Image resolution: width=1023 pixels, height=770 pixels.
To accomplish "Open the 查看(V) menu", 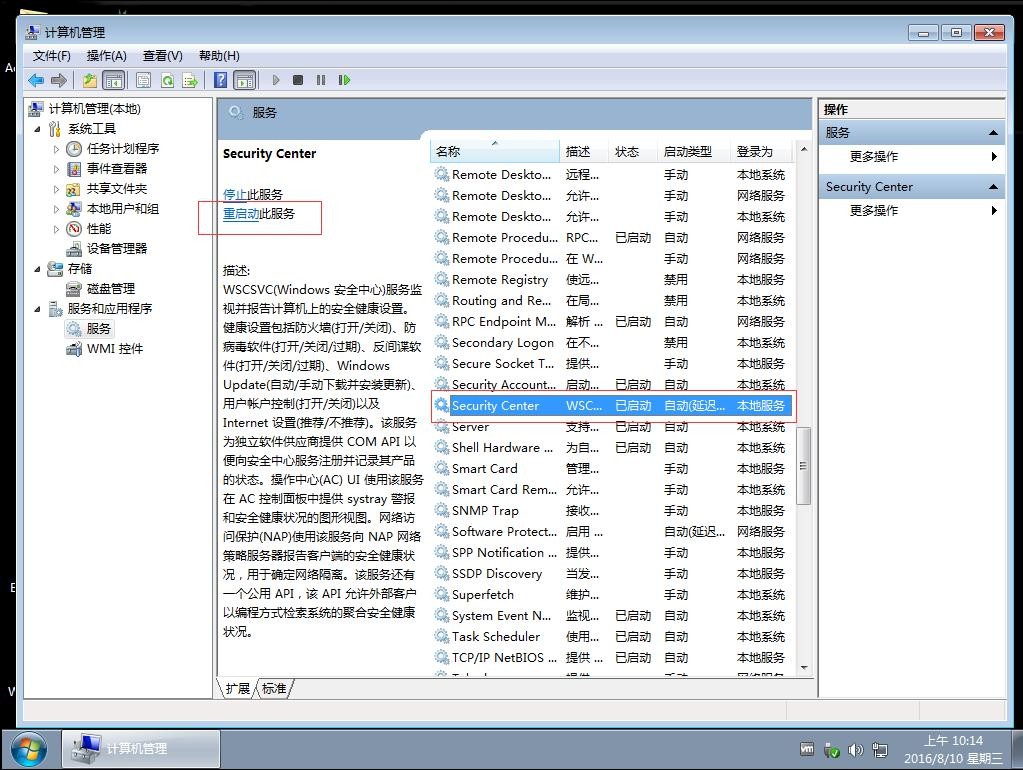I will tap(162, 56).
